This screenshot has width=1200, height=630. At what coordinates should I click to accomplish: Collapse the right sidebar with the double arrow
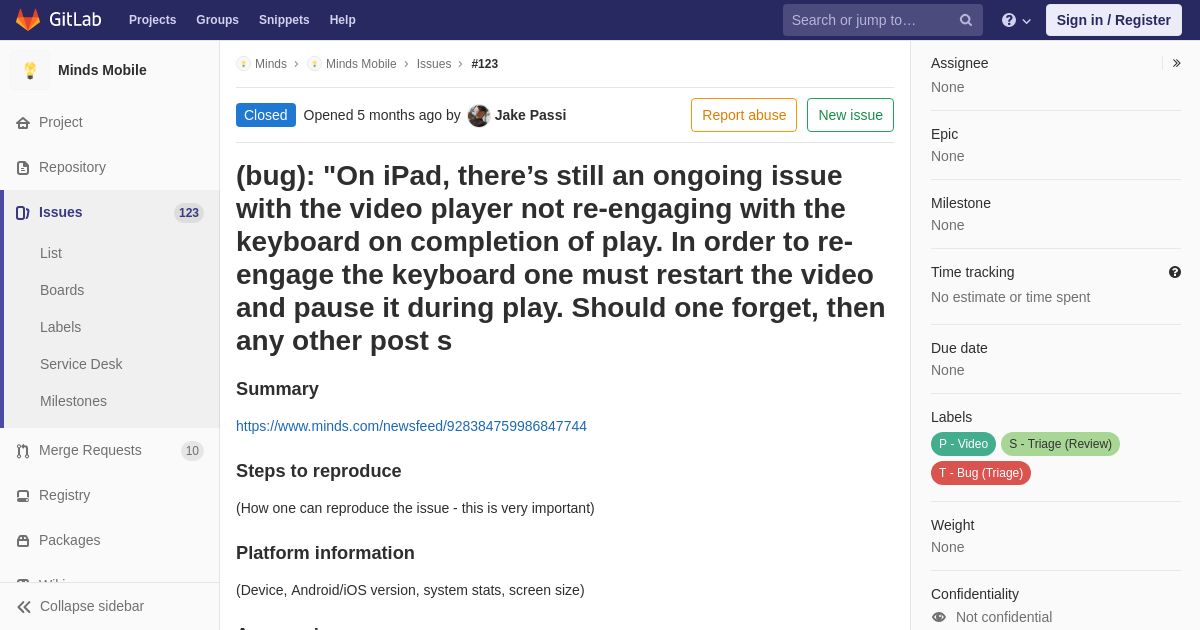(x=1176, y=63)
